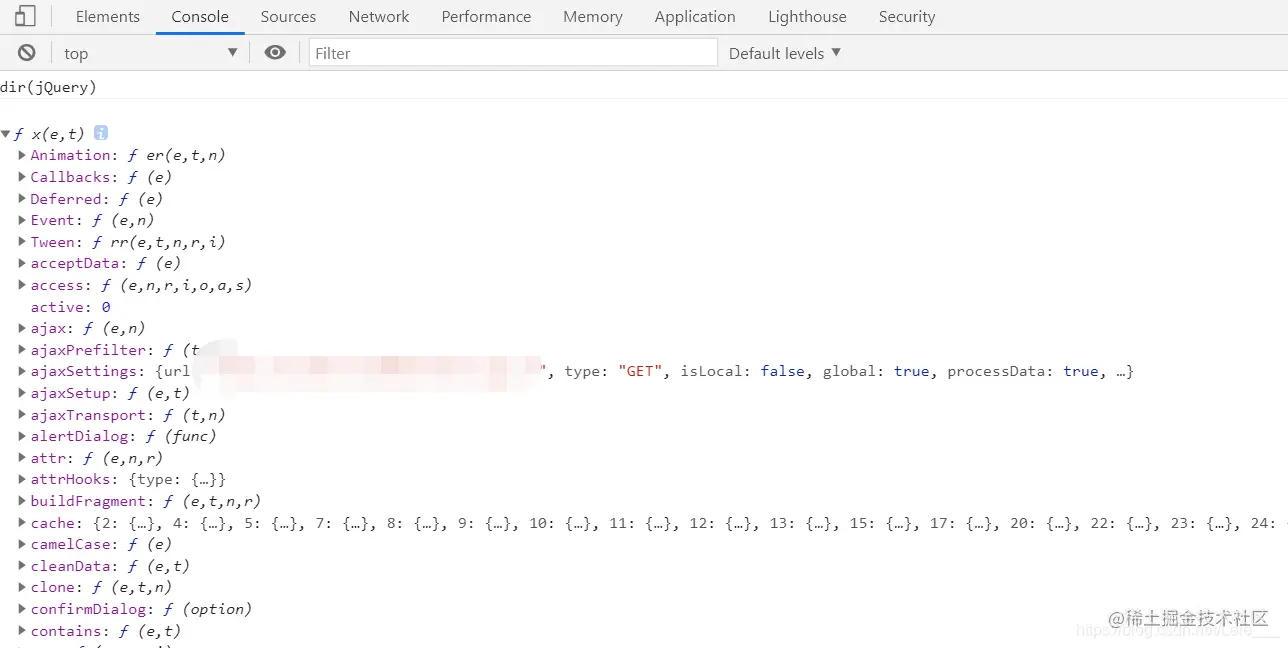Image resolution: width=1288 pixels, height=648 pixels.
Task: Create a live expression with the eye icon
Action: coord(275,53)
